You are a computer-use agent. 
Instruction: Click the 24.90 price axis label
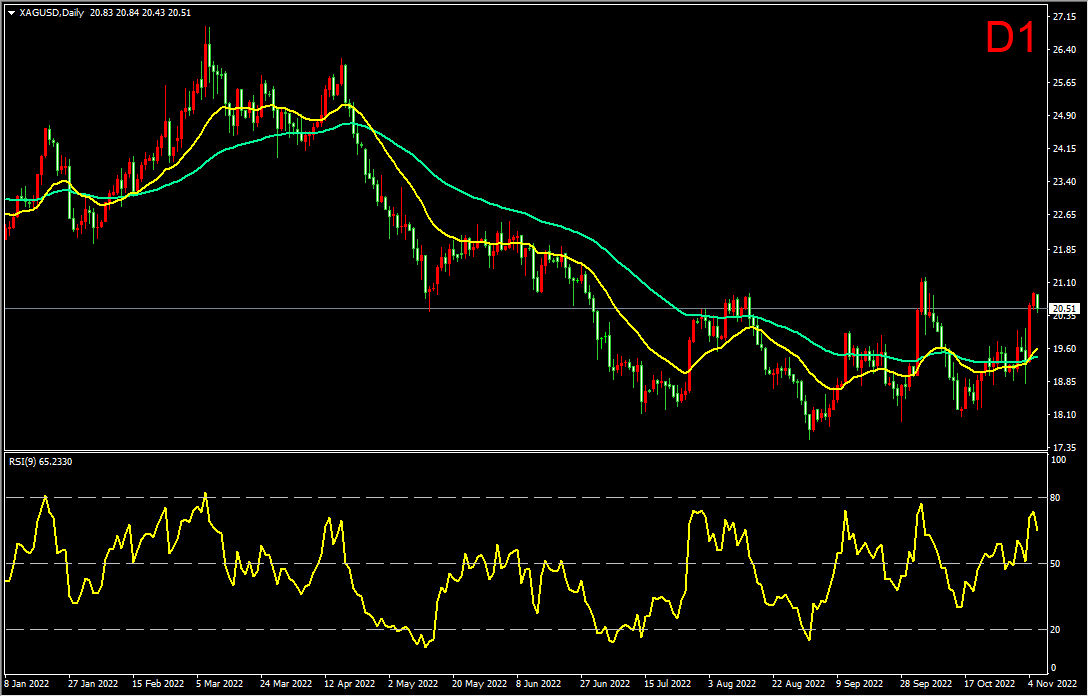click(1064, 115)
